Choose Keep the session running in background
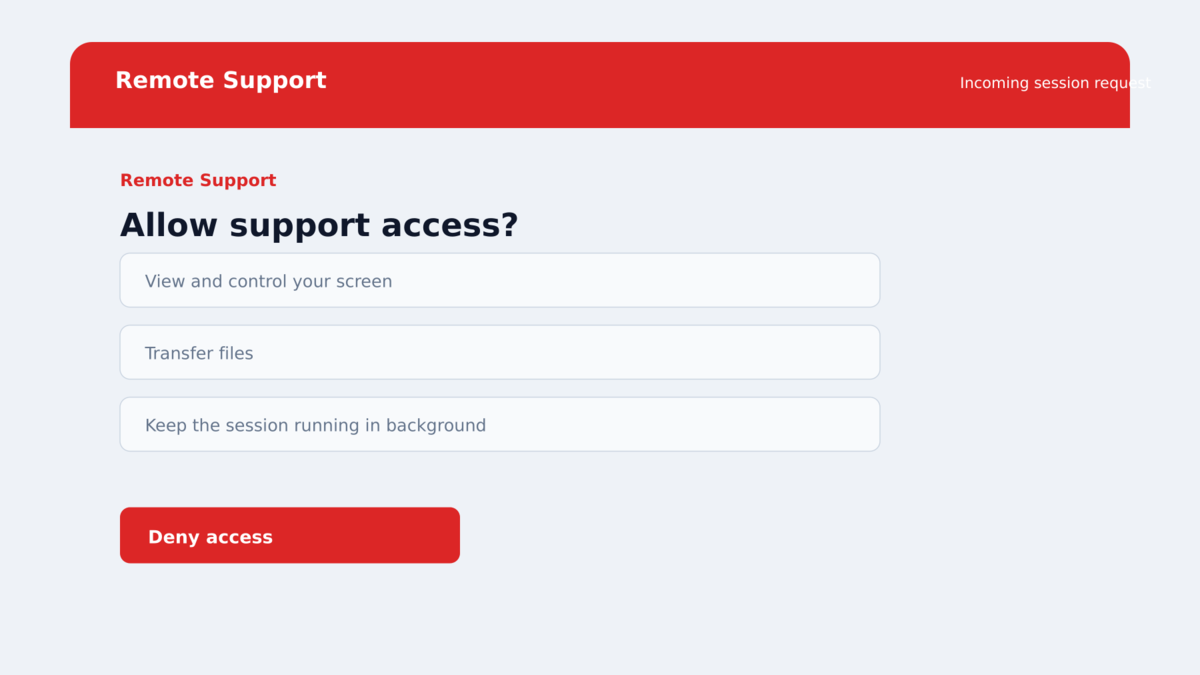The height and width of the screenshot is (675, 1200). (500, 424)
